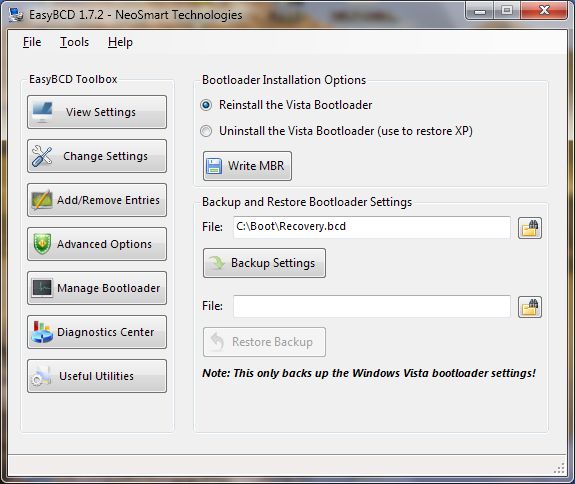Click the Manage Bootloader monitor icon
The width and height of the screenshot is (575, 484).
42,288
